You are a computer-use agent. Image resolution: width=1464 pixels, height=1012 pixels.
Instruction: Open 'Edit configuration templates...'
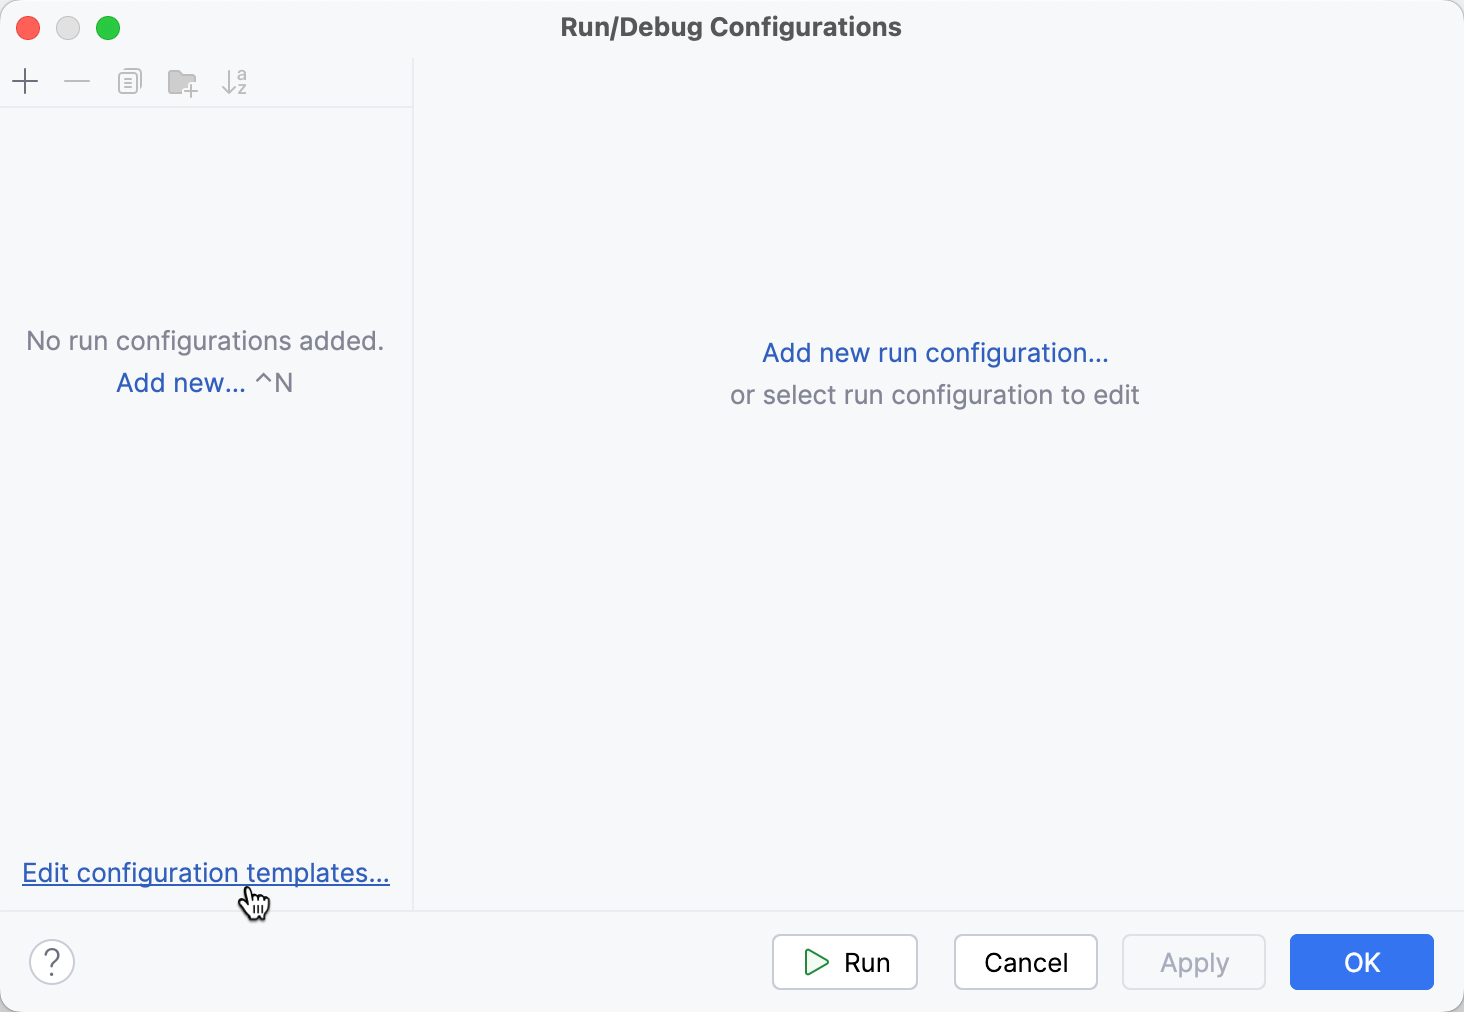click(205, 872)
